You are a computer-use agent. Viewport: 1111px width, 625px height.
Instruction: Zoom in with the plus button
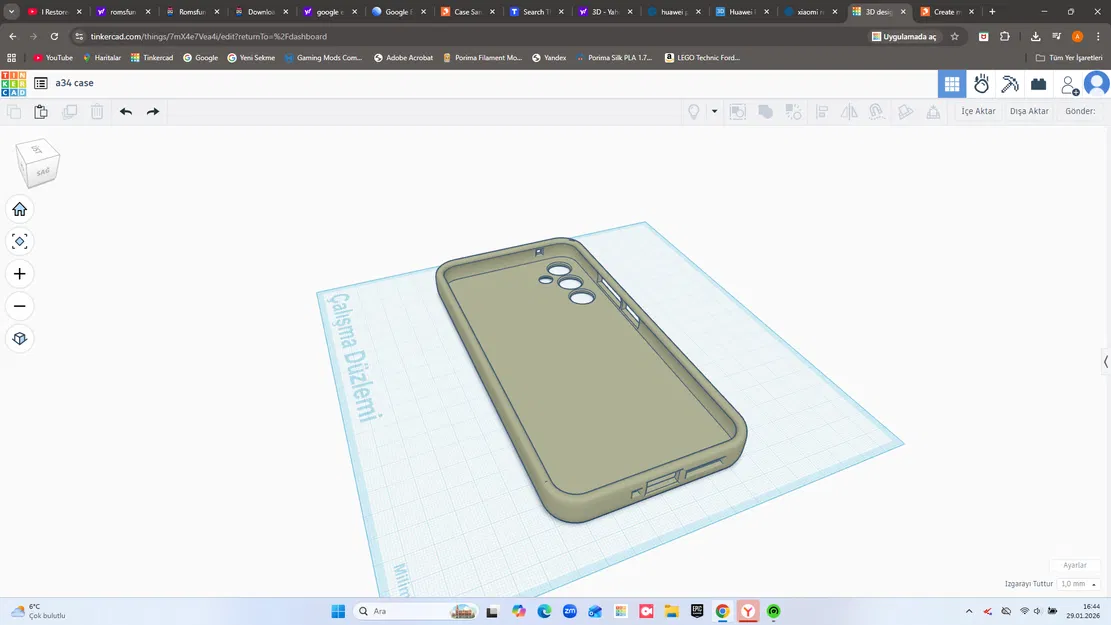pos(19,274)
